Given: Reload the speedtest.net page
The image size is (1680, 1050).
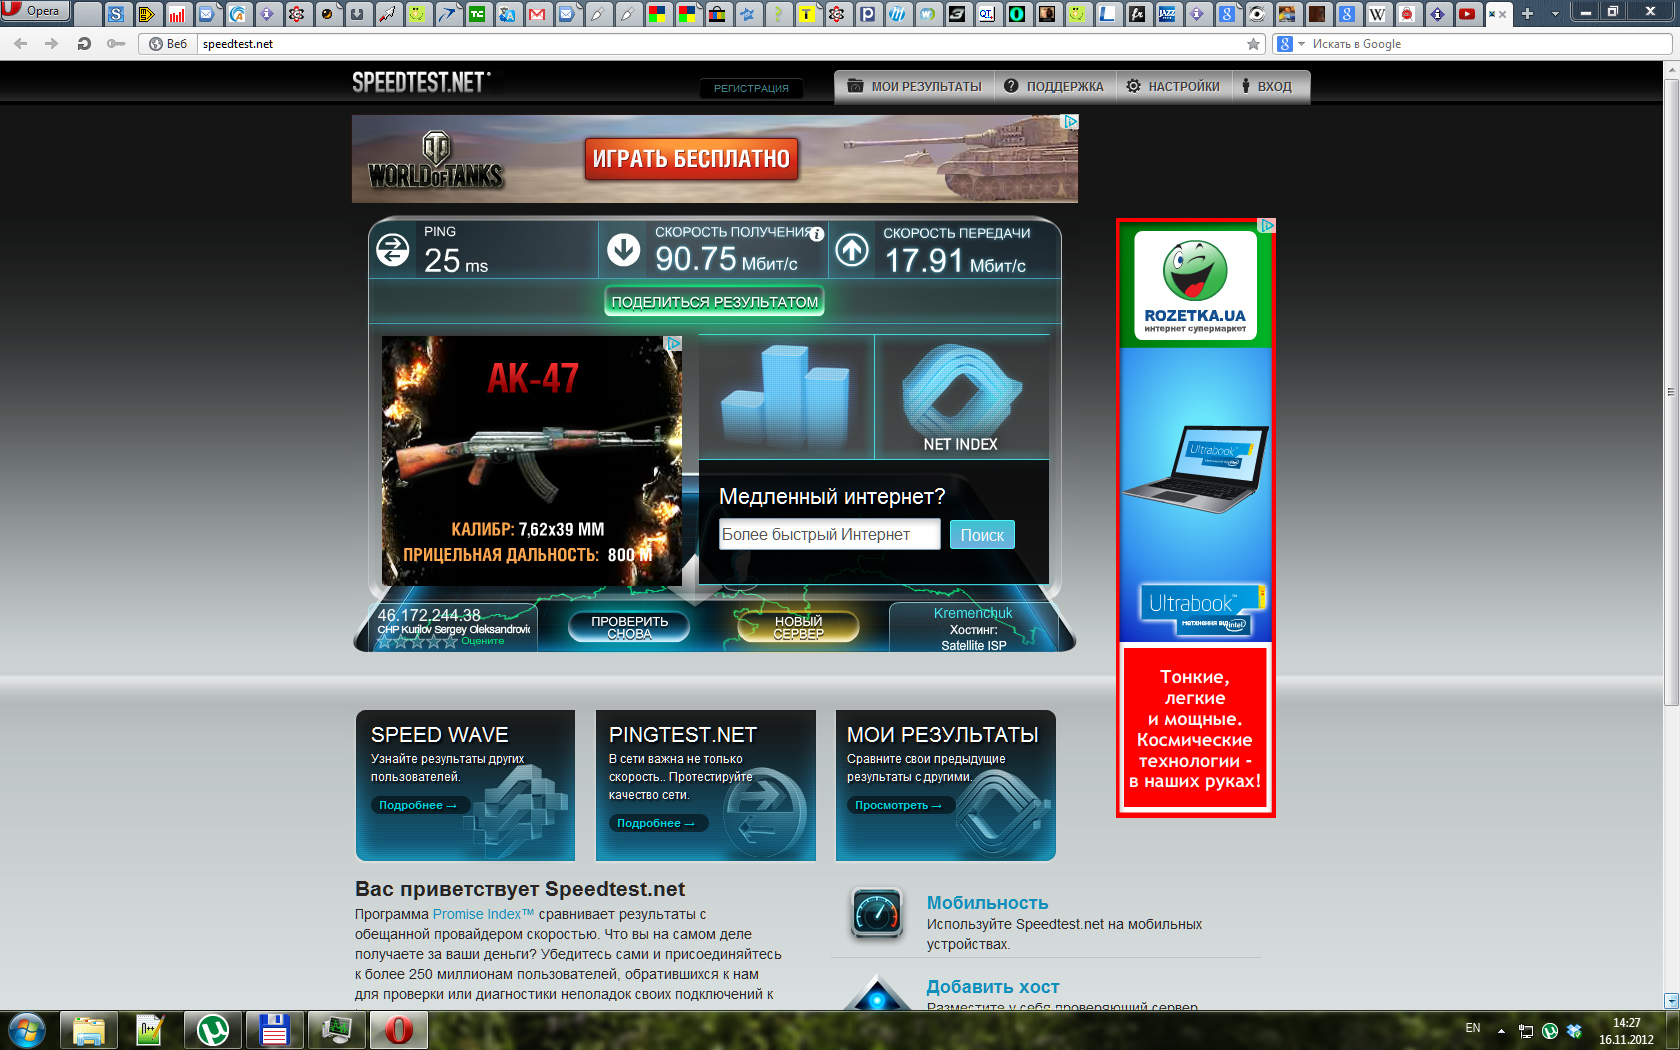Looking at the screenshot, I should click(x=84, y=44).
